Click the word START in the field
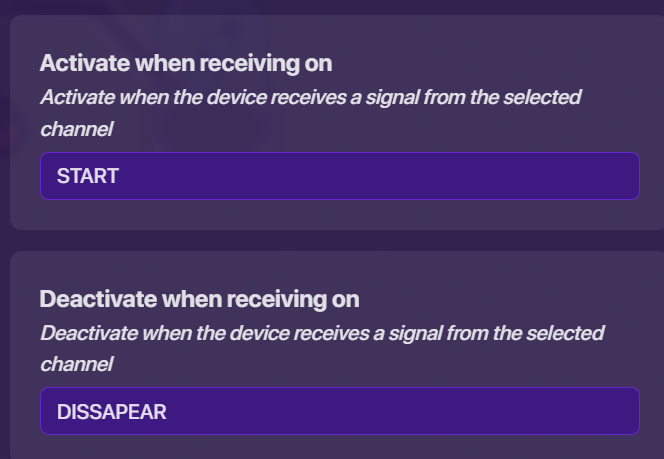 coord(88,176)
